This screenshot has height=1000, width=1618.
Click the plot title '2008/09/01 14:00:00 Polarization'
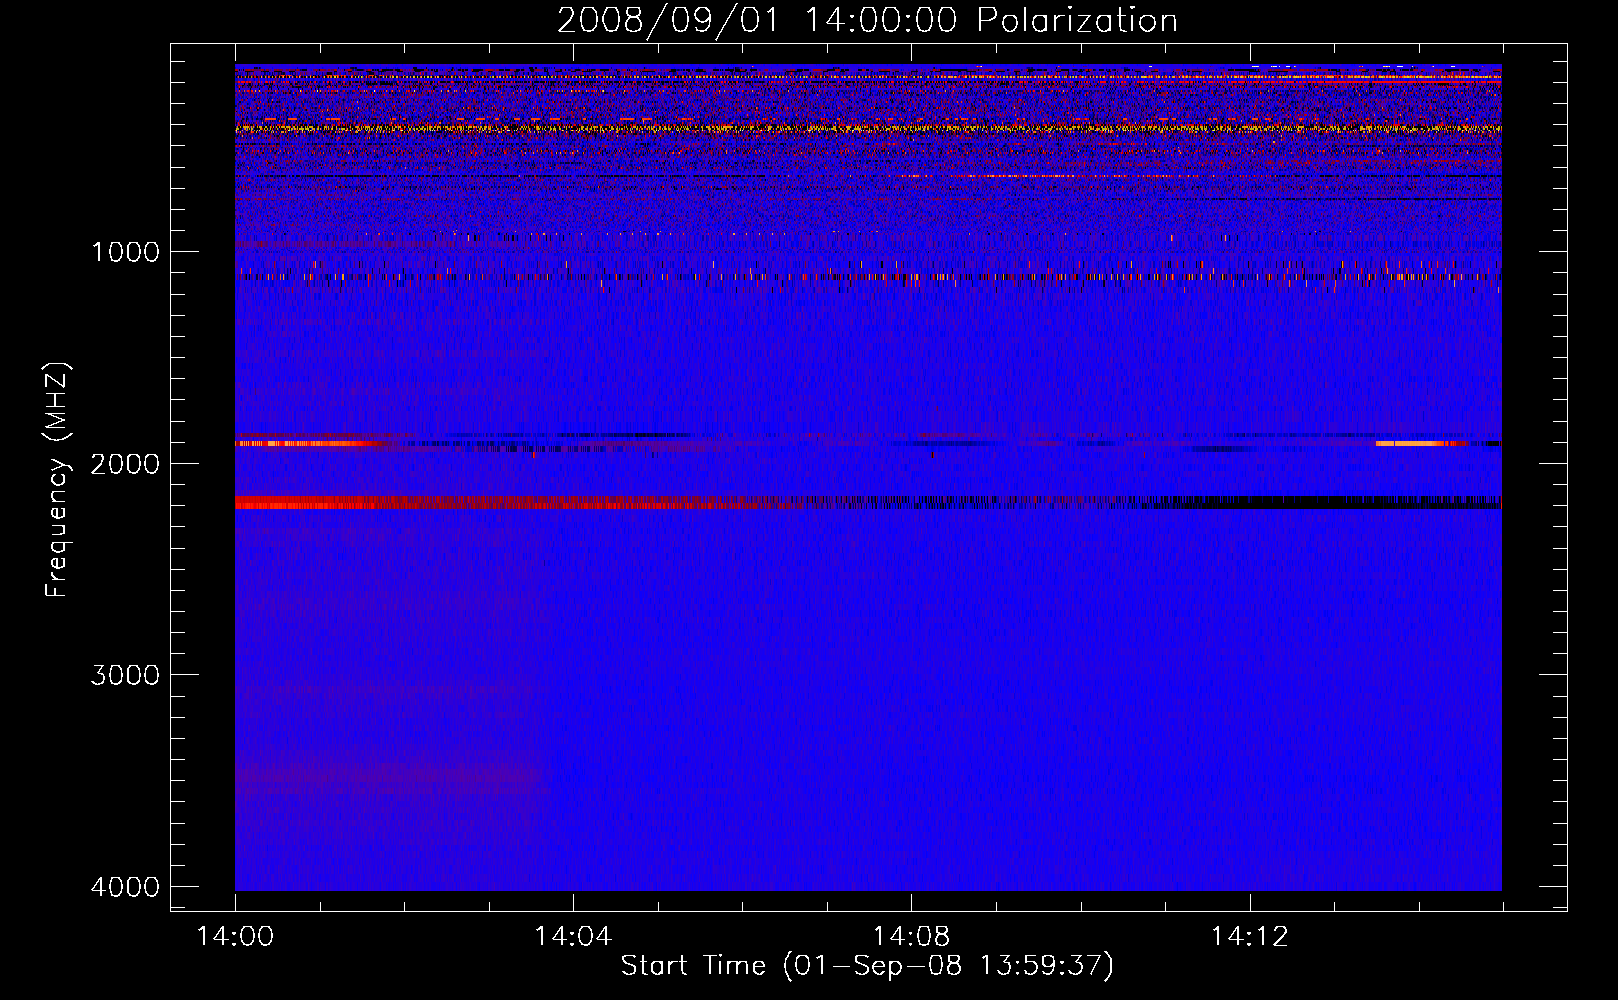867,20
